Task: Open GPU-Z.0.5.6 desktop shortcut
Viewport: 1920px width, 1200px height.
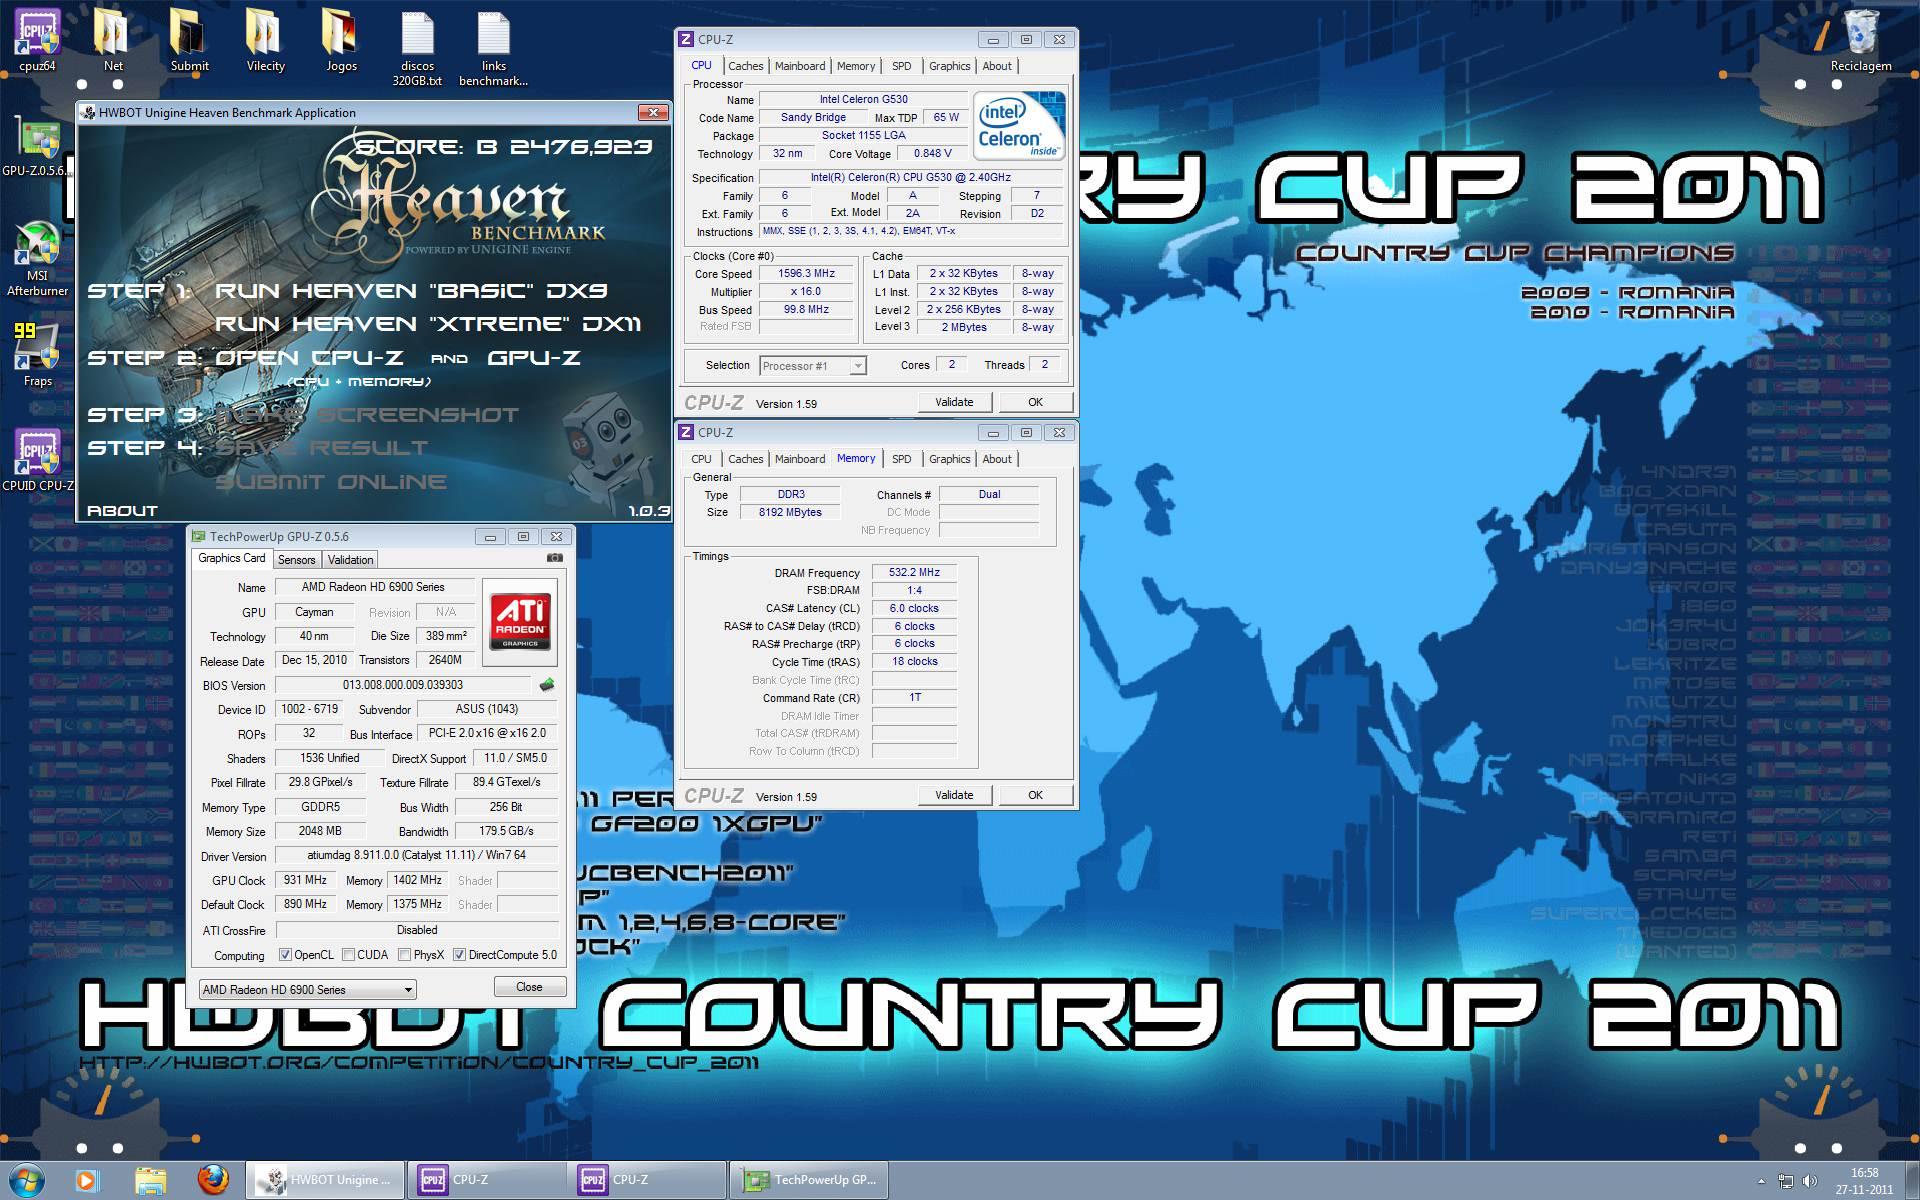Action: point(37,145)
